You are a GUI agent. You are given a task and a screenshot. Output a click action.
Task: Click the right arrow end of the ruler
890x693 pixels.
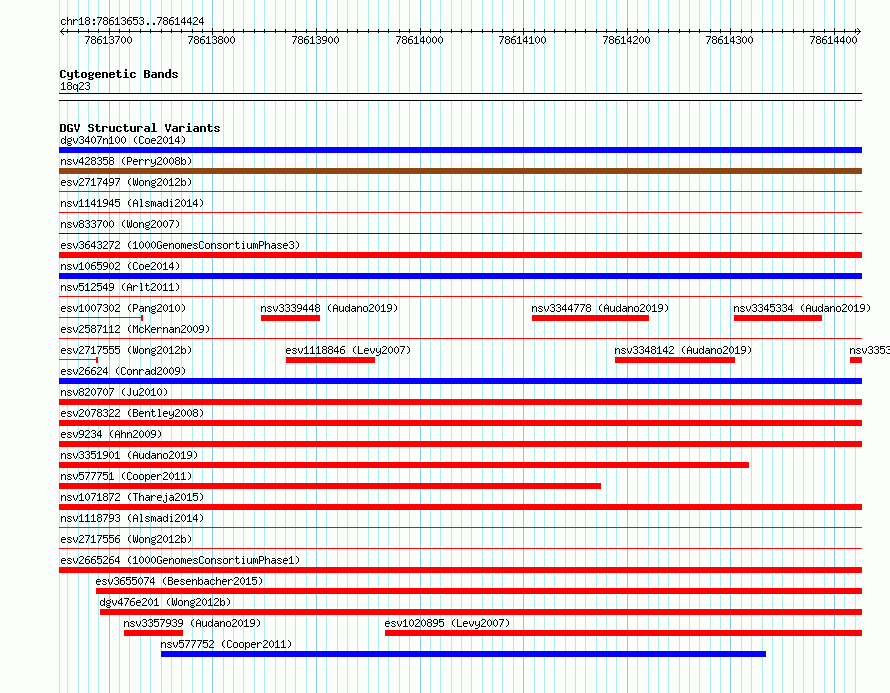point(859,32)
